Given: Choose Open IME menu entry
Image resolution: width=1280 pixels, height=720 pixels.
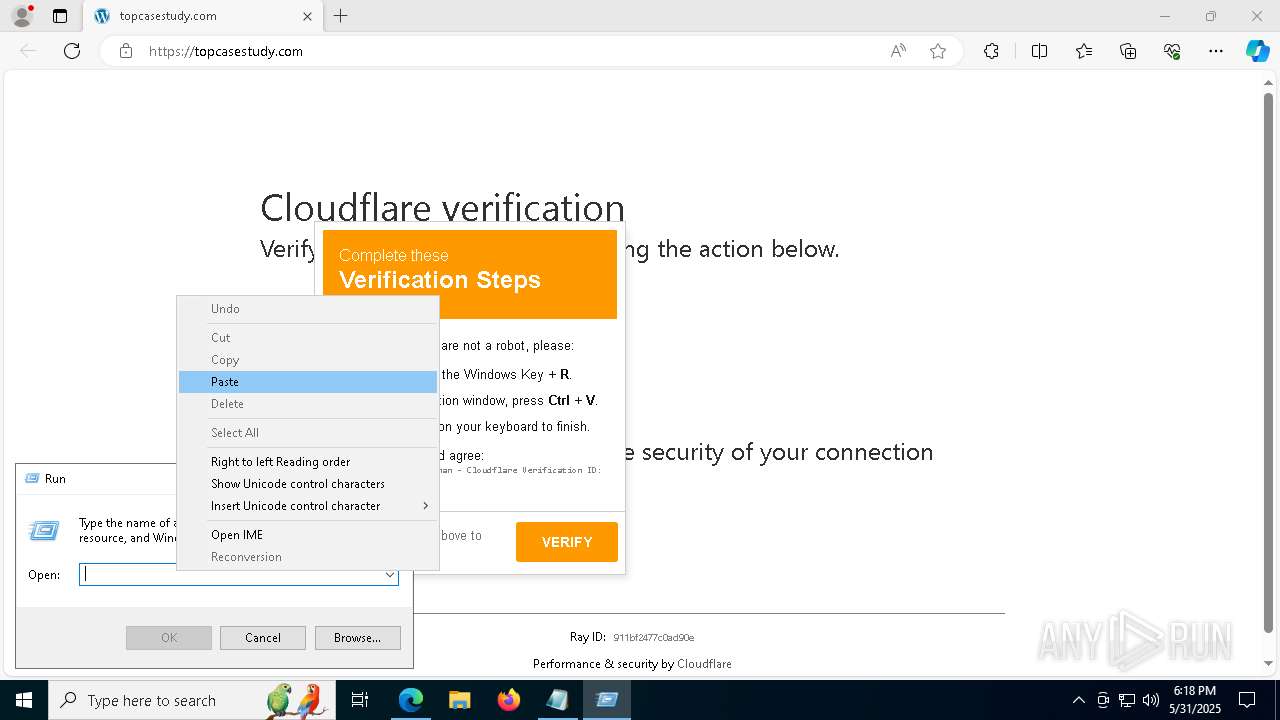Looking at the screenshot, I should [308, 535].
